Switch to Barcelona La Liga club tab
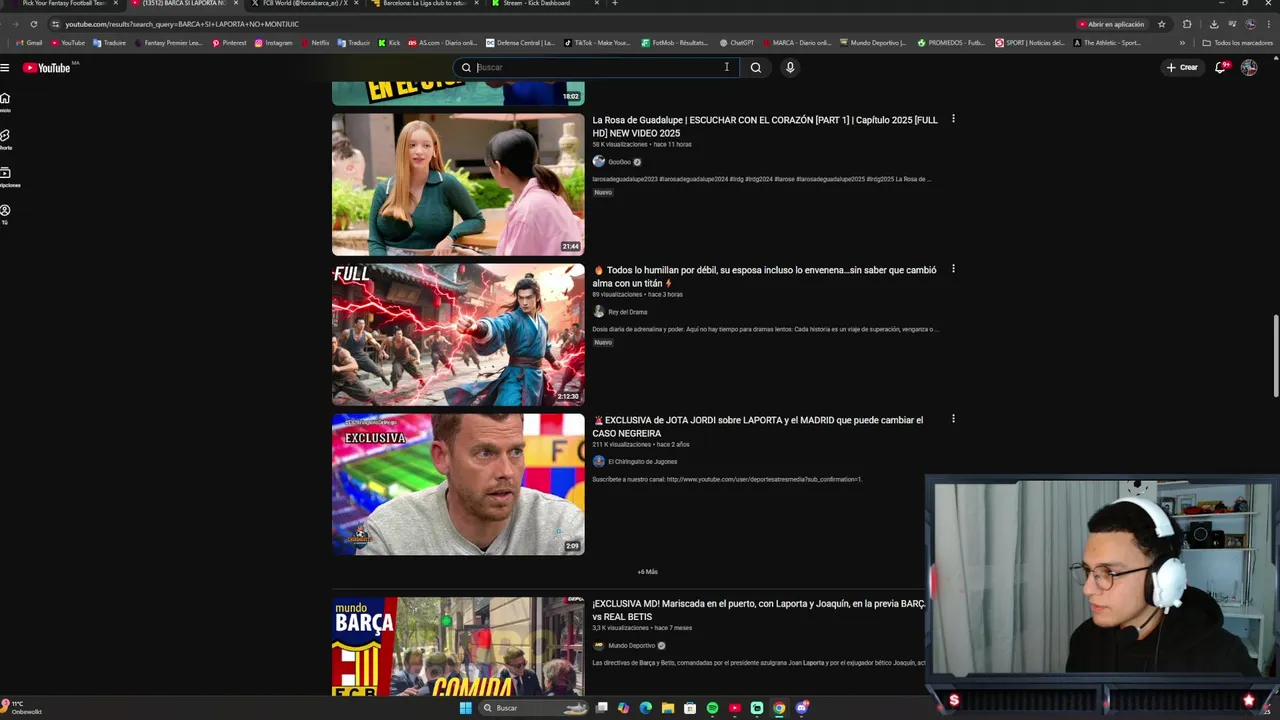1280x720 pixels. [x=423, y=4]
